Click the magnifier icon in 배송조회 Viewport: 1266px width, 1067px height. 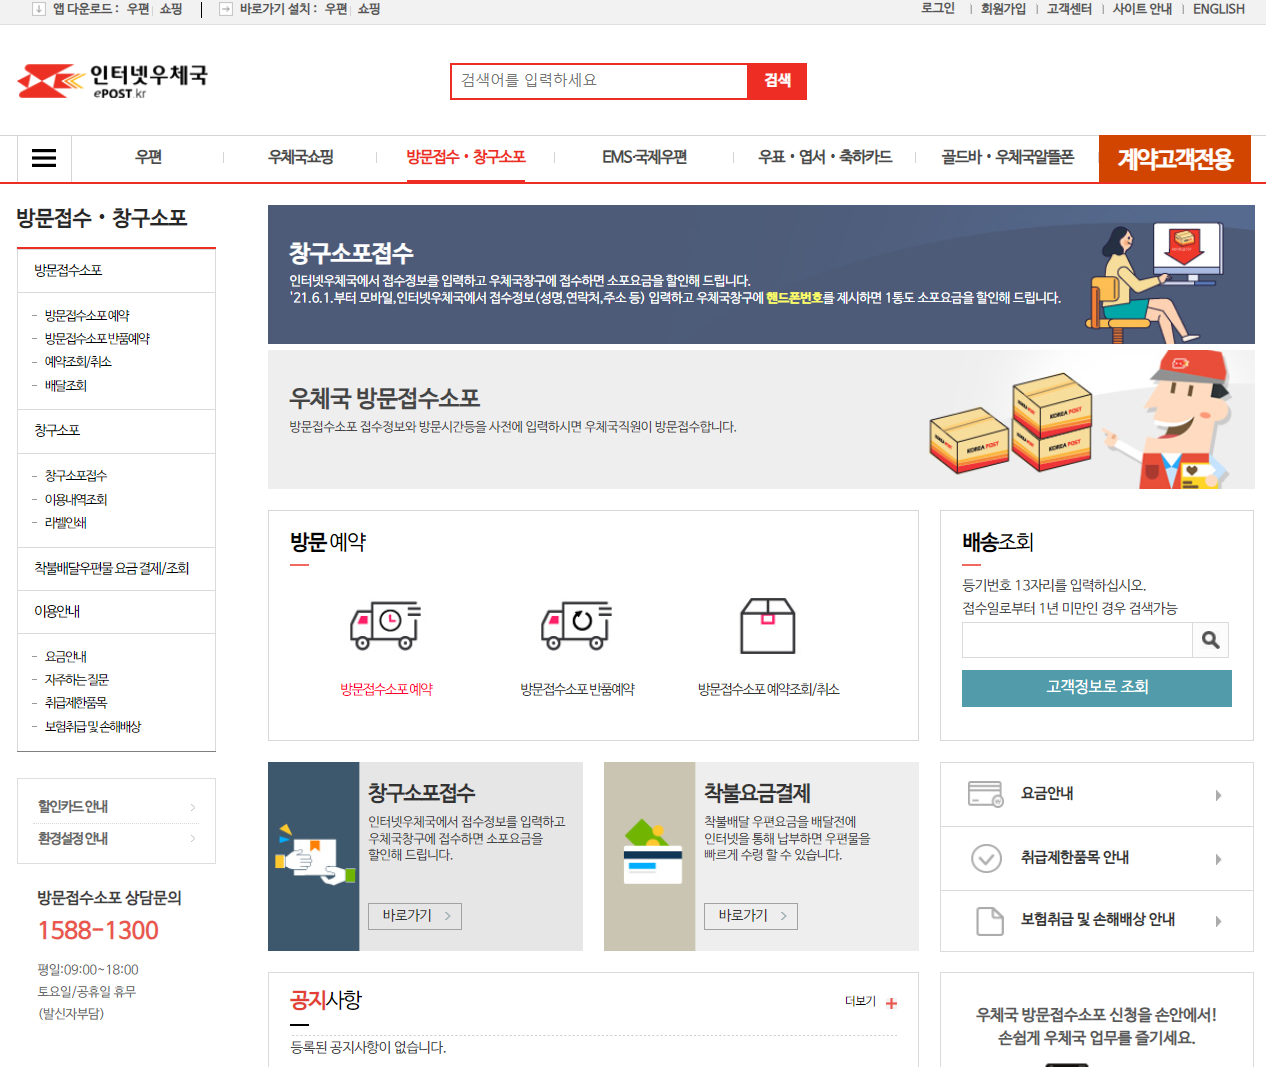tap(1210, 640)
